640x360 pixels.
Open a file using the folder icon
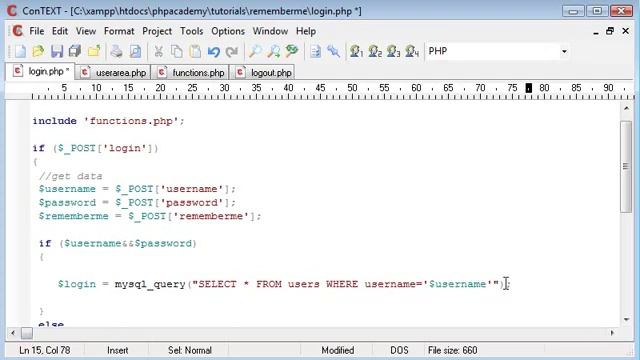click(x=38, y=51)
